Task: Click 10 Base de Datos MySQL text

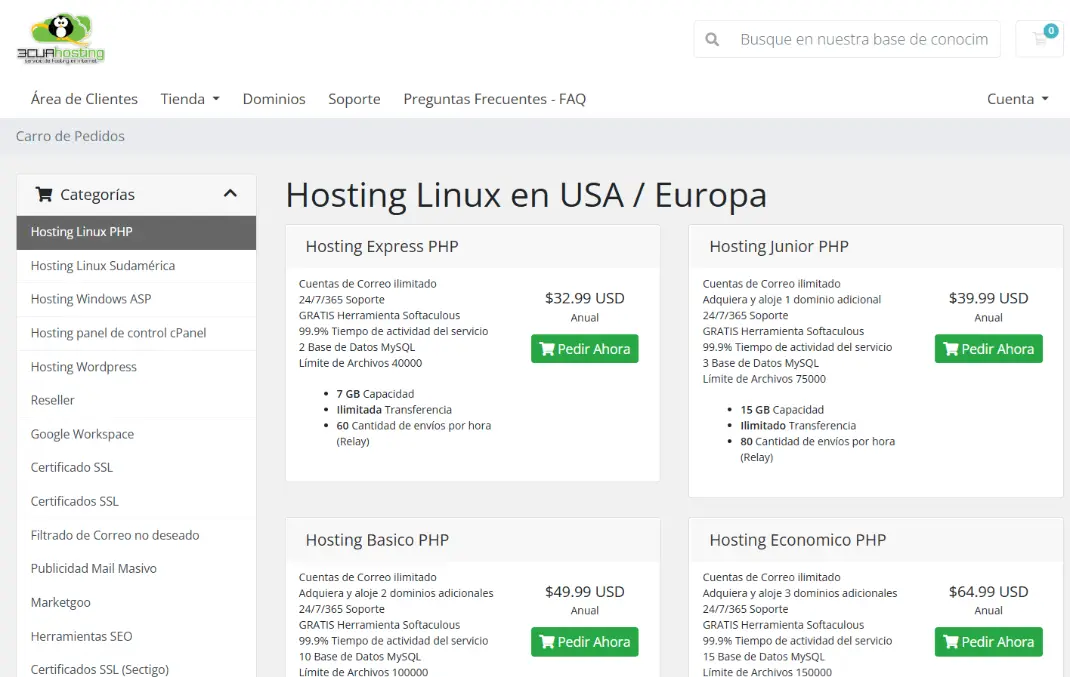Action: coord(360,657)
